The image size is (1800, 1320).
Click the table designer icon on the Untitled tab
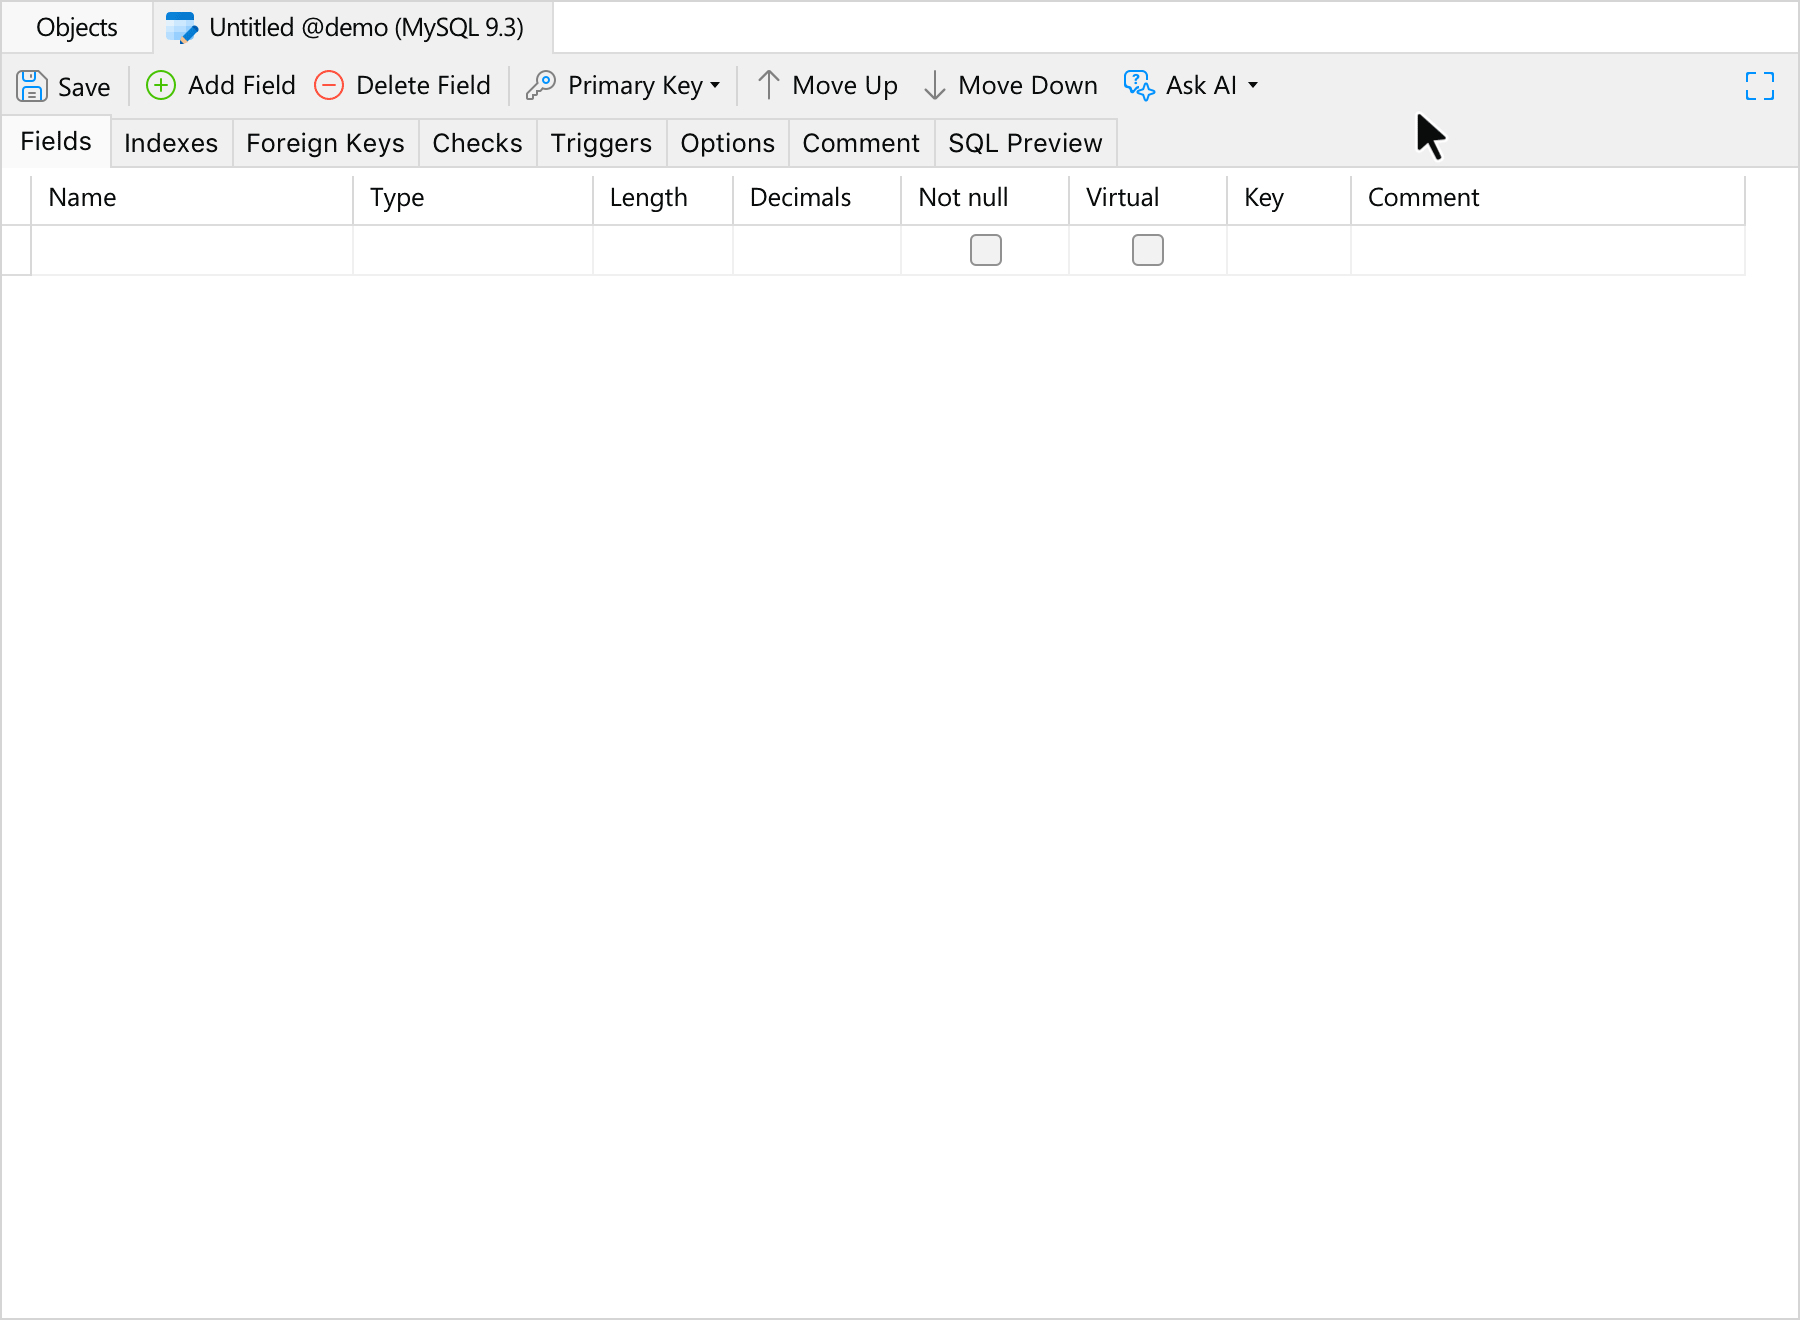click(182, 27)
